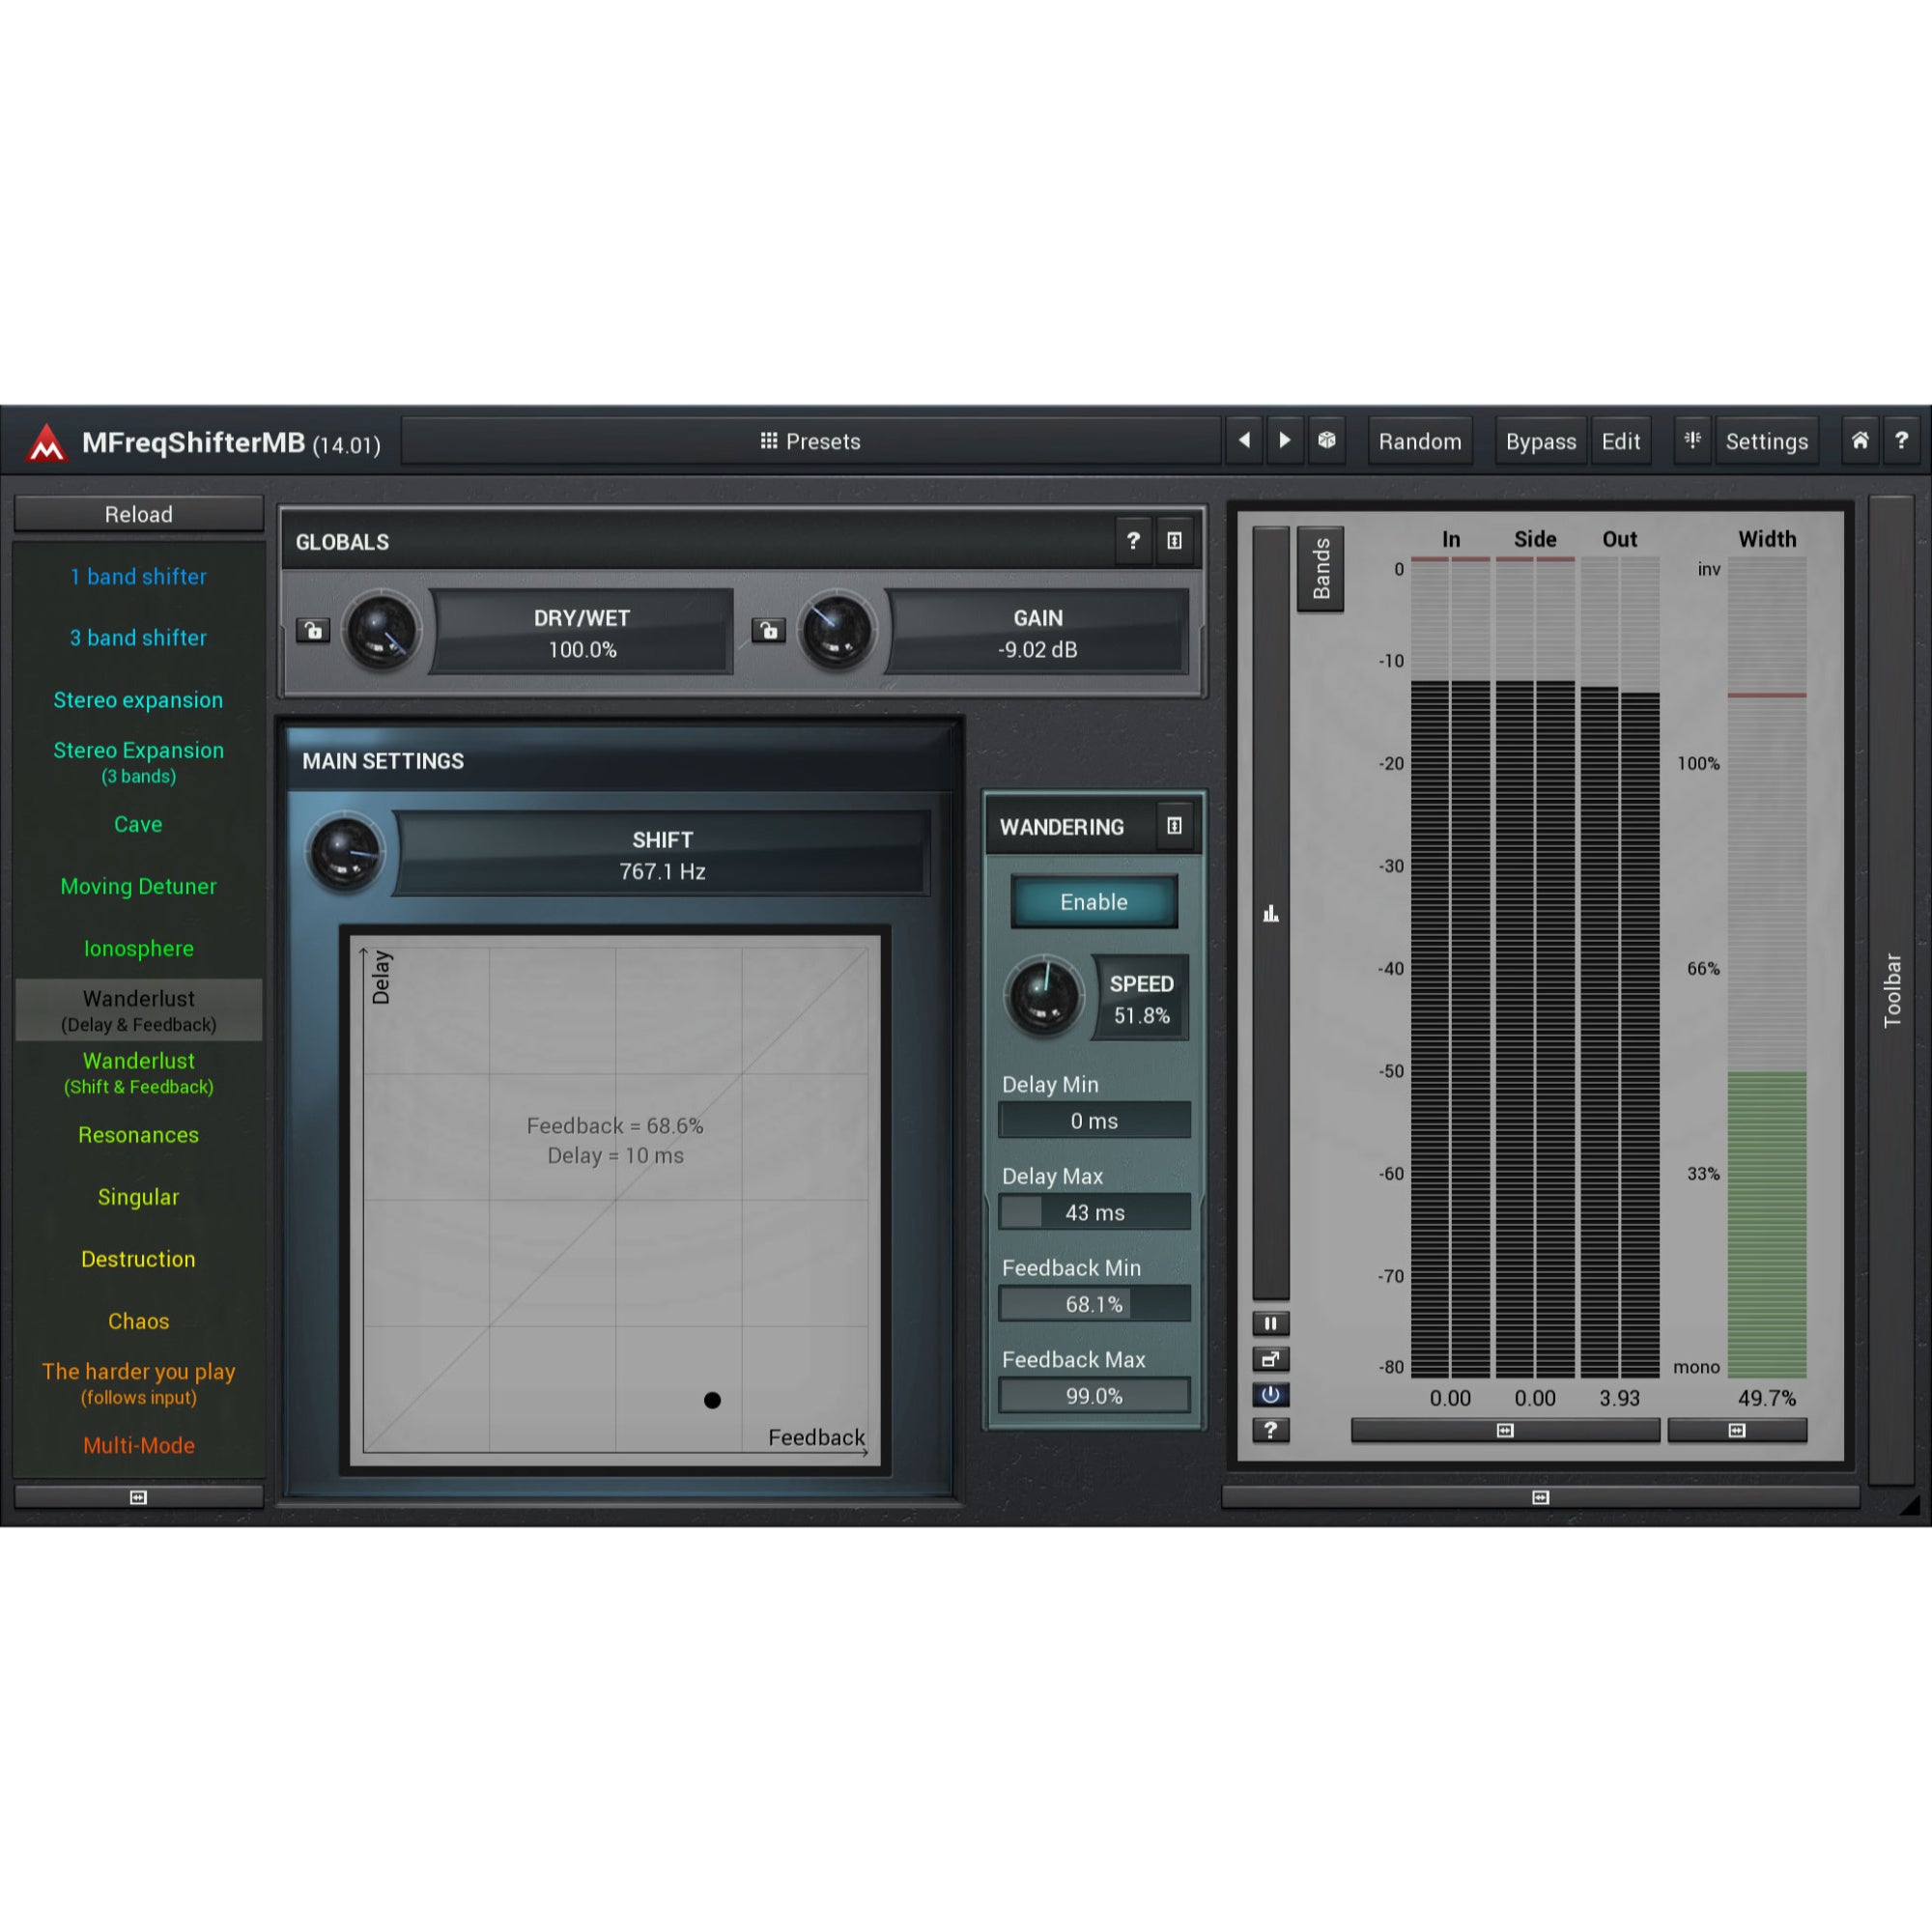Collapse the whole meters panel bottom bar

1540,1497
